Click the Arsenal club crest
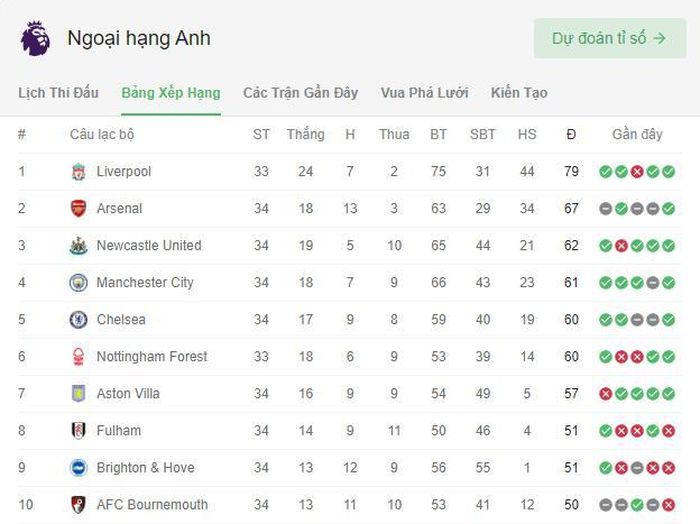700x524 pixels. (79, 208)
